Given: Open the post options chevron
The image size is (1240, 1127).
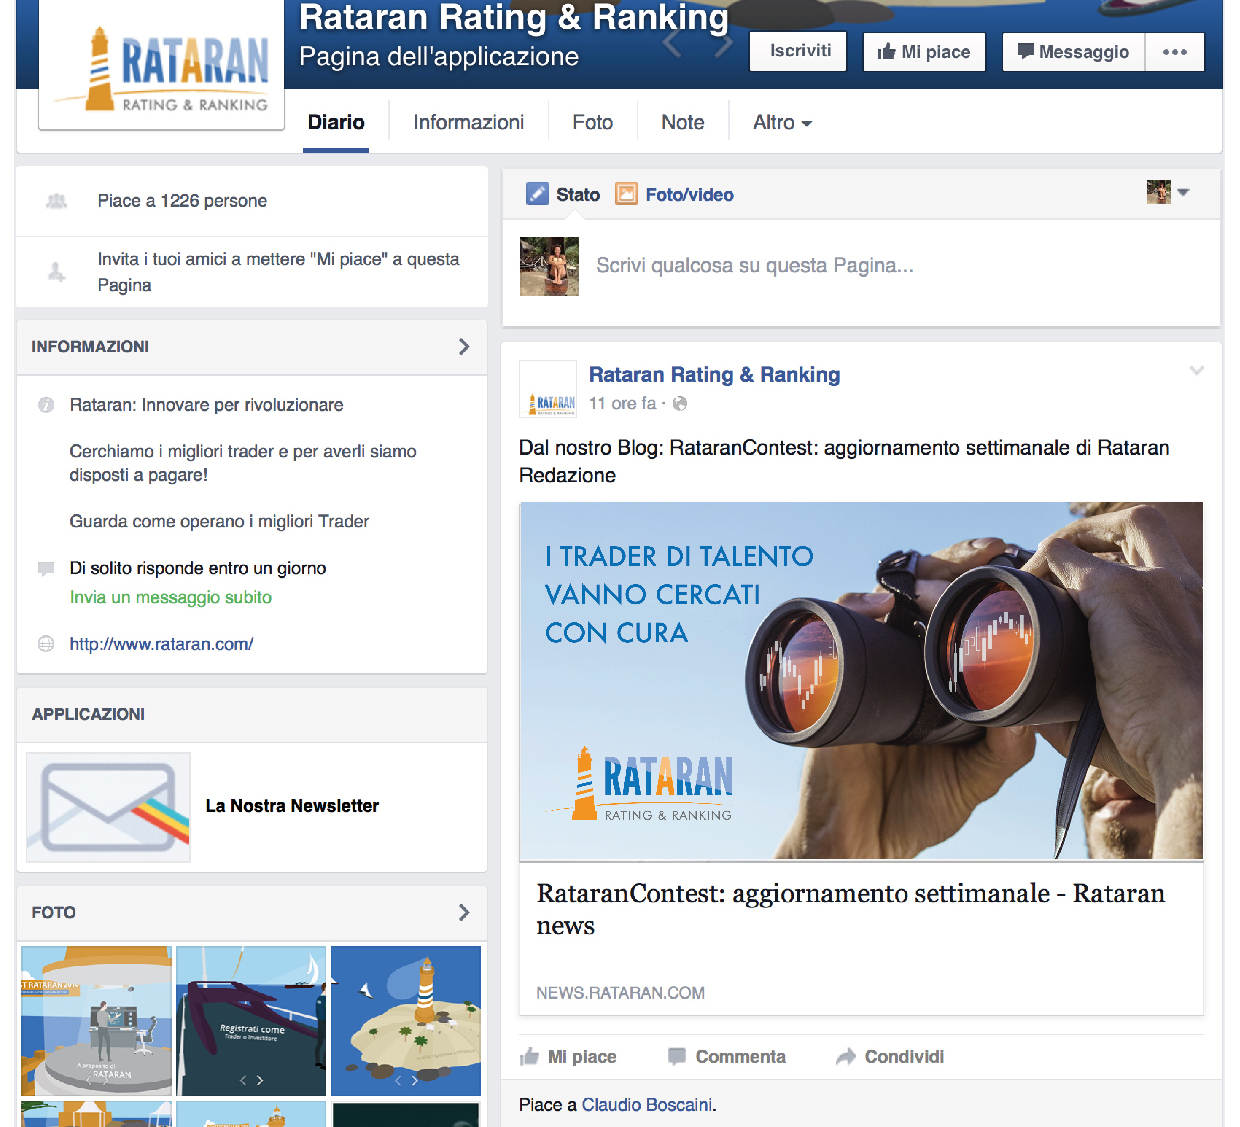Looking at the screenshot, I should [x=1197, y=371].
